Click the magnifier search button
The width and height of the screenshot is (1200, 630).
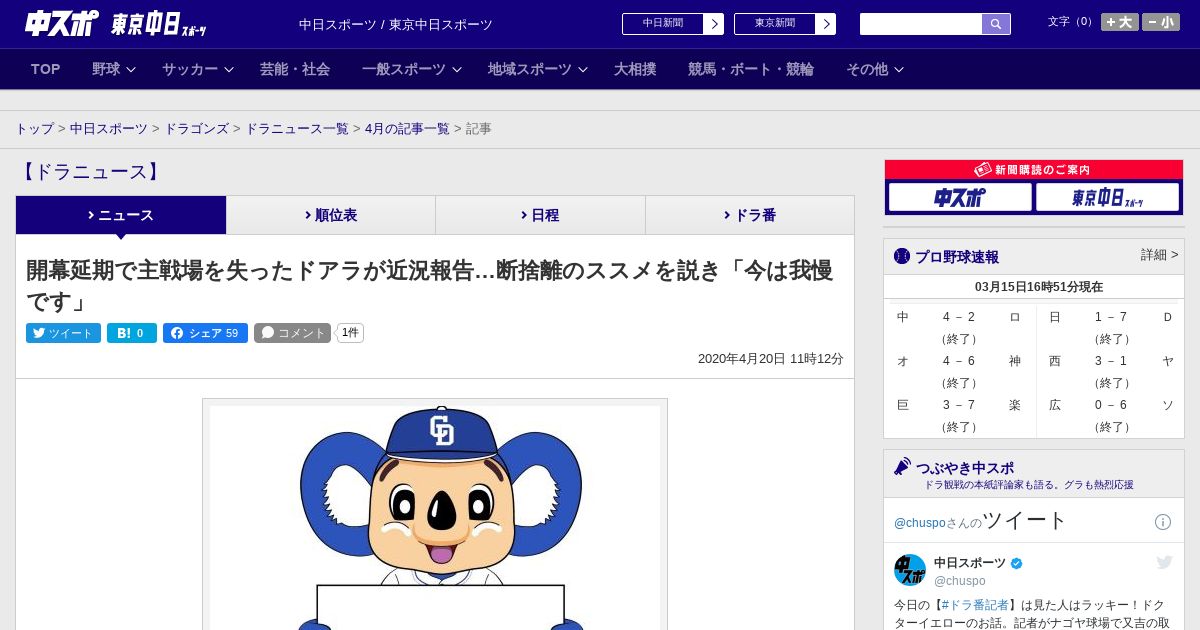(x=996, y=24)
